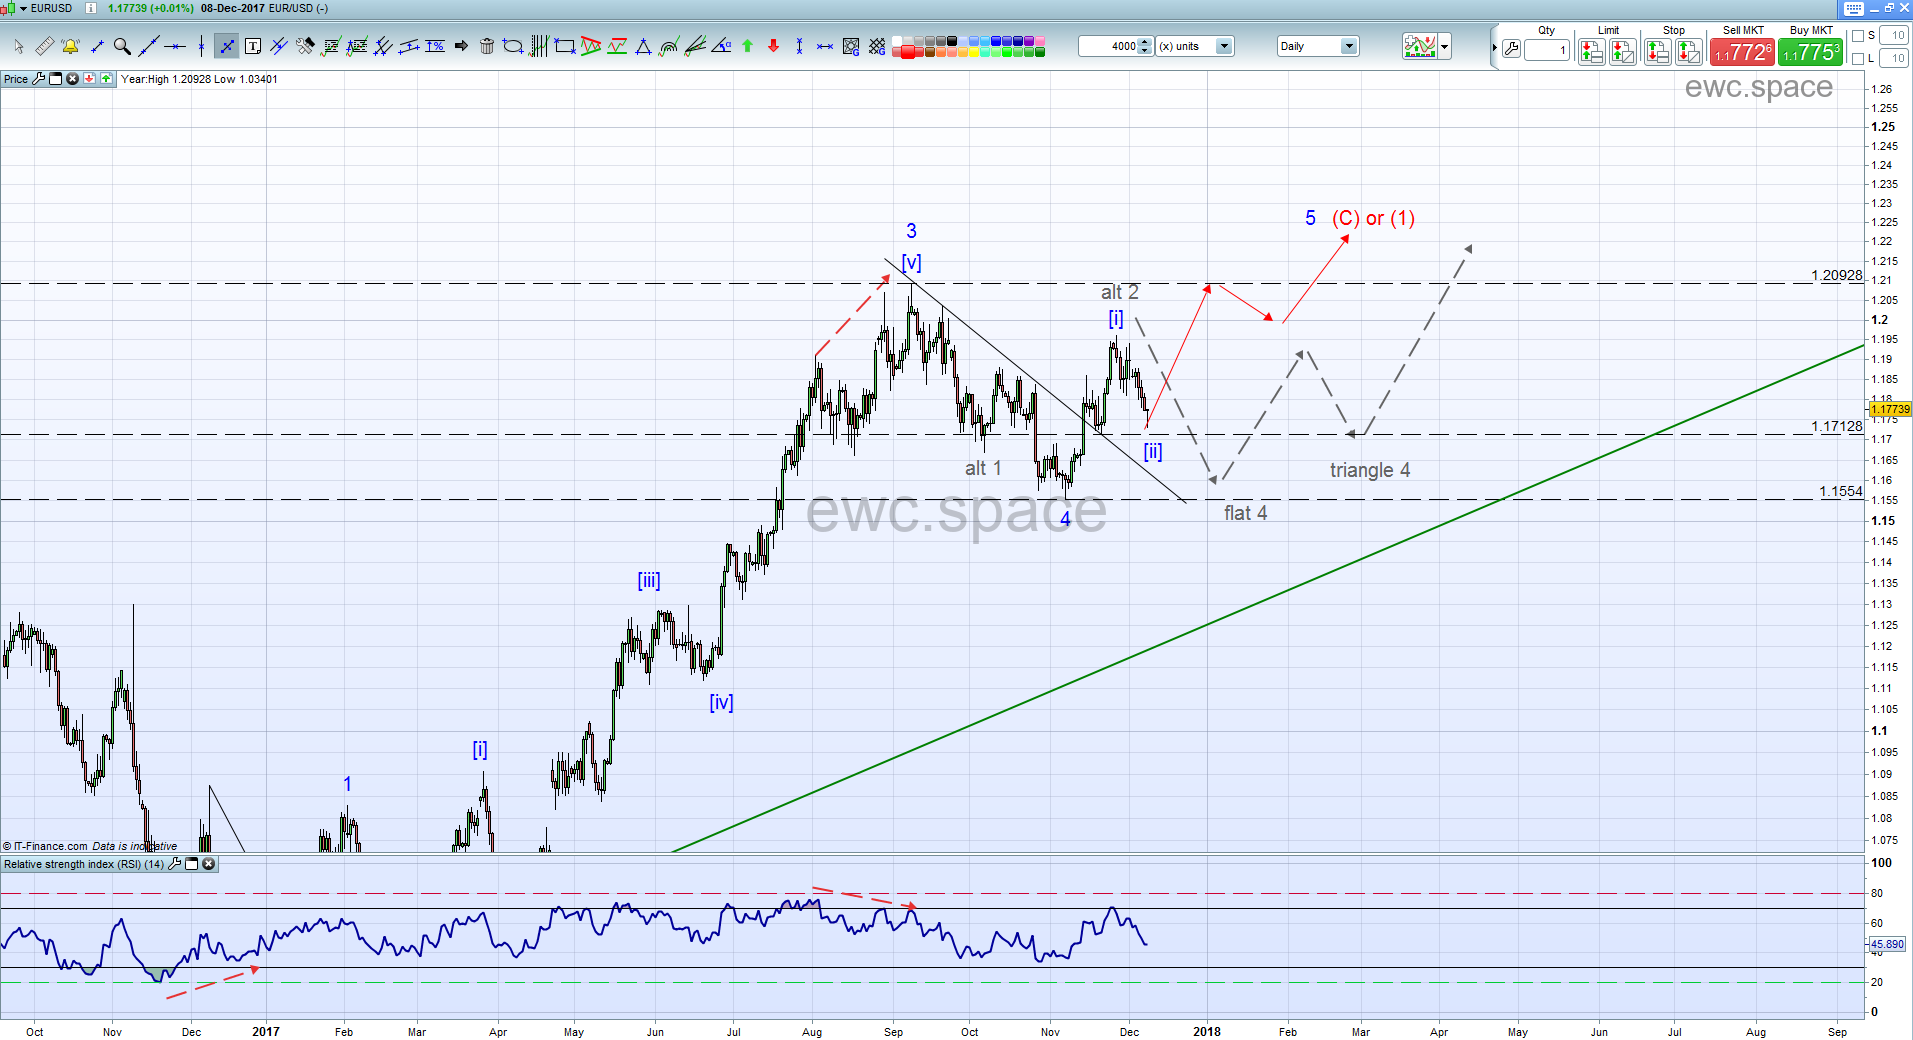Close the RSI indicator panel
This screenshot has width=1913, height=1040.
click(x=209, y=864)
